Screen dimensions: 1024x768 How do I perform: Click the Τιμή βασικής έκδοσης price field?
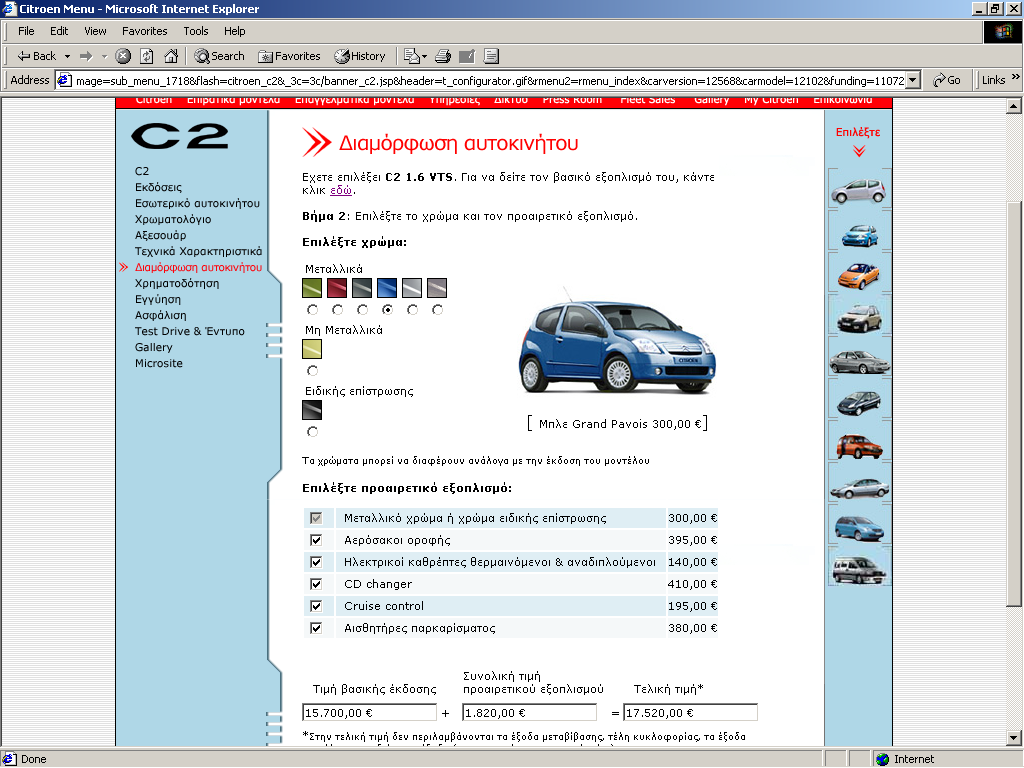coord(370,712)
